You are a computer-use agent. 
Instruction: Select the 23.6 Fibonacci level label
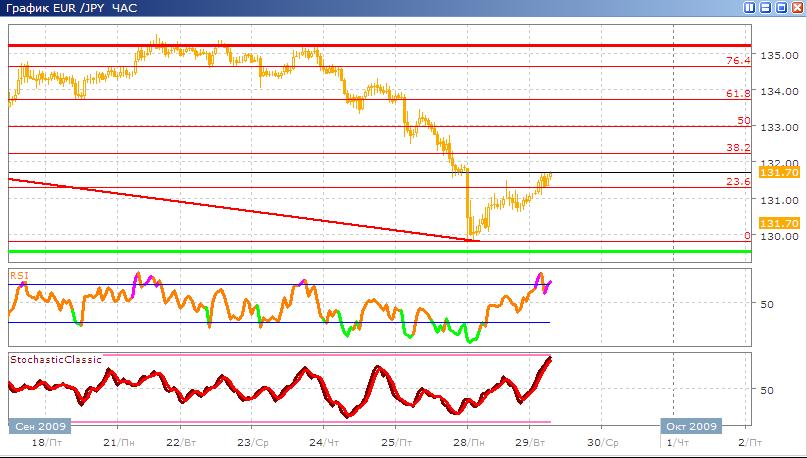[737, 182]
